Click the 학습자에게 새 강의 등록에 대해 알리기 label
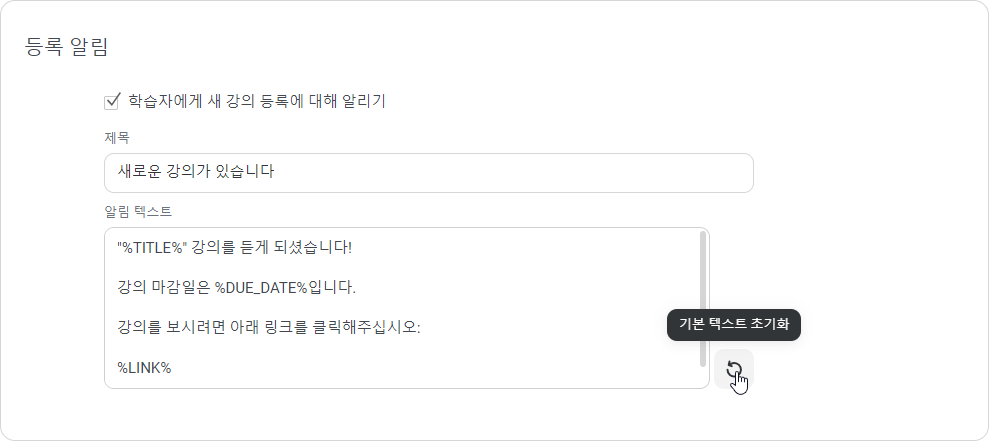The height and width of the screenshot is (441, 989). 257,101
